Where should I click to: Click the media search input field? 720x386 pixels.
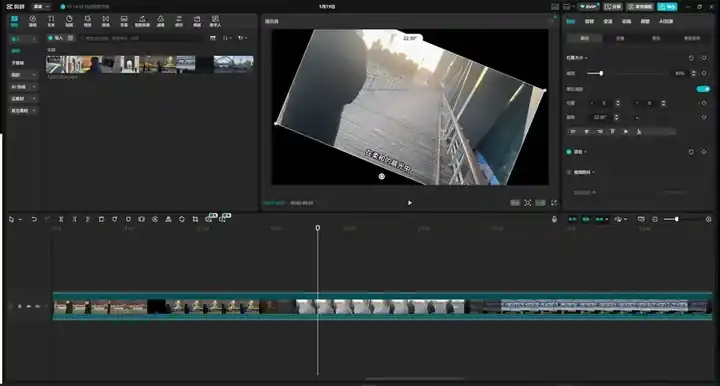coord(141,38)
